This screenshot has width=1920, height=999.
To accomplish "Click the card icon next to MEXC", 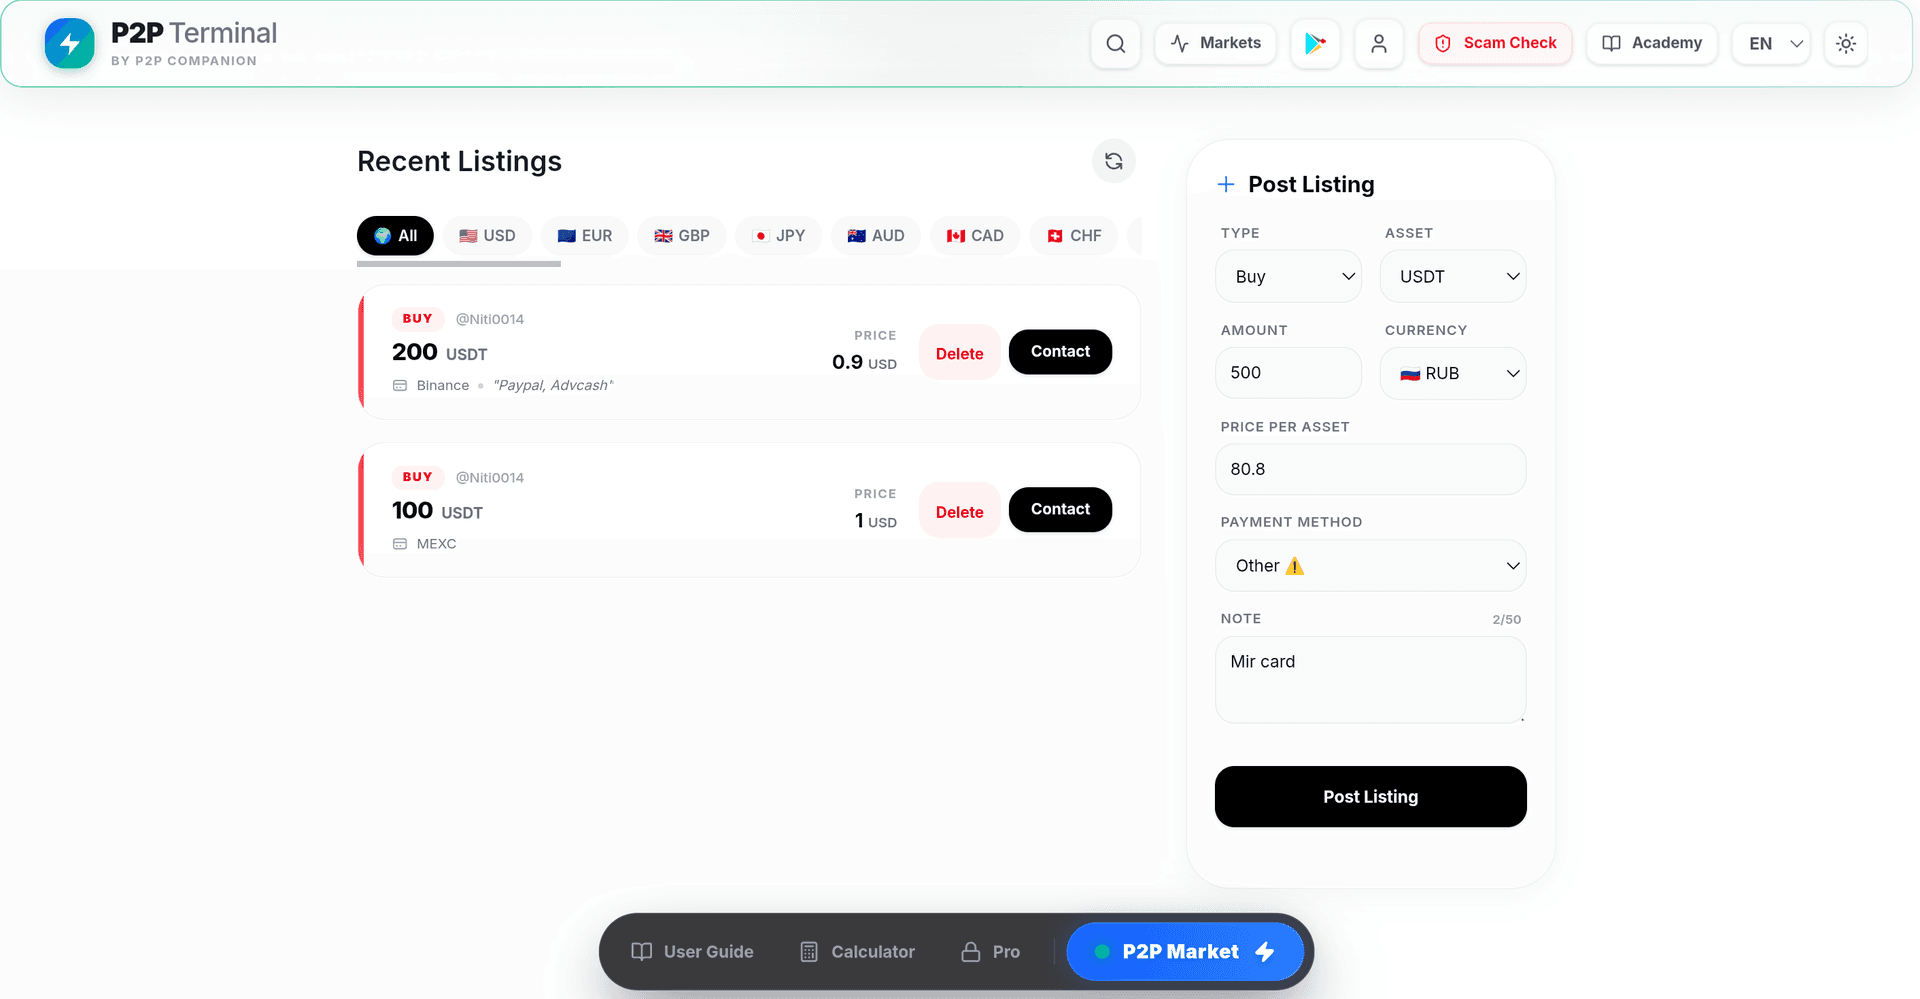I will [400, 544].
